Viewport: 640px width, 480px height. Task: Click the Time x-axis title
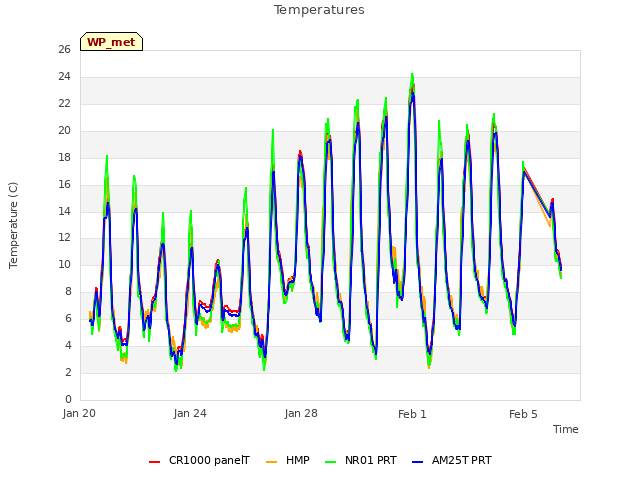tap(566, 429)
